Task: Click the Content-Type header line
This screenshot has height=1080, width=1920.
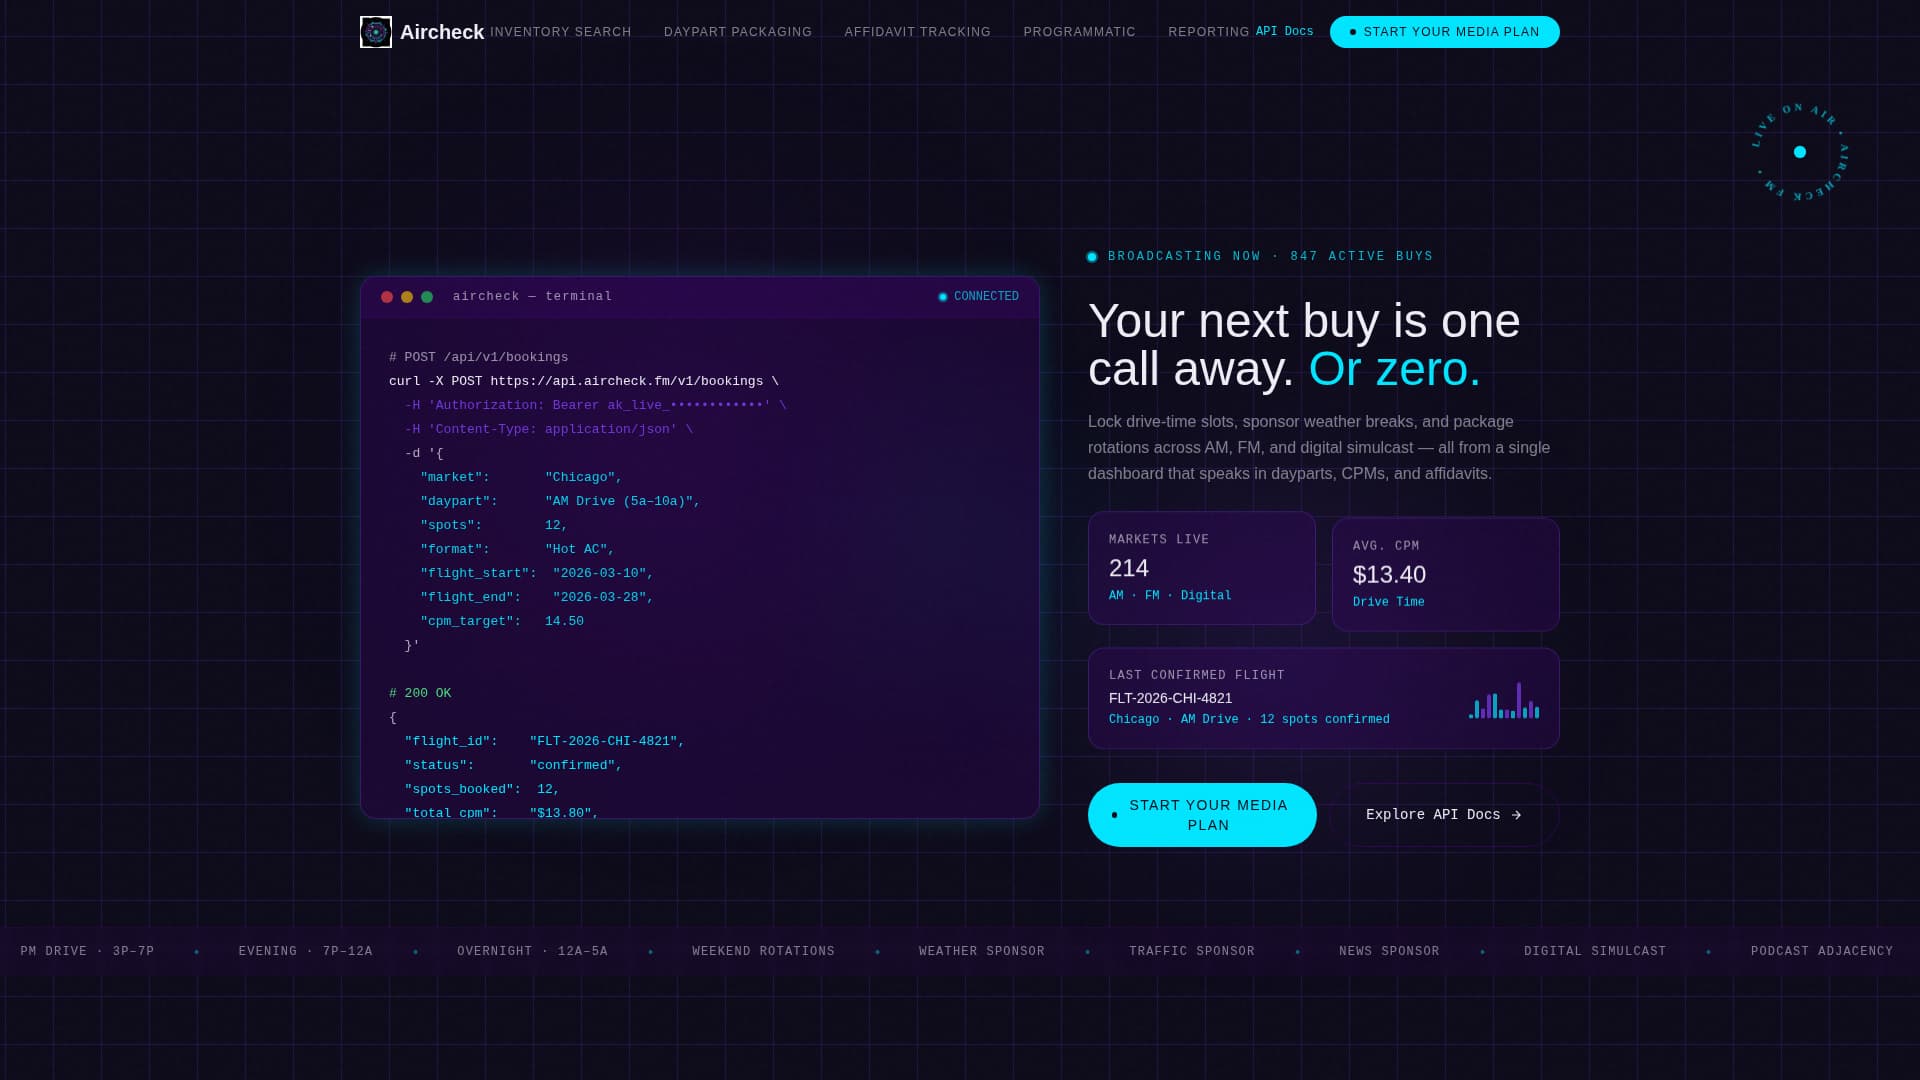Action: click(x=549, y=429)
